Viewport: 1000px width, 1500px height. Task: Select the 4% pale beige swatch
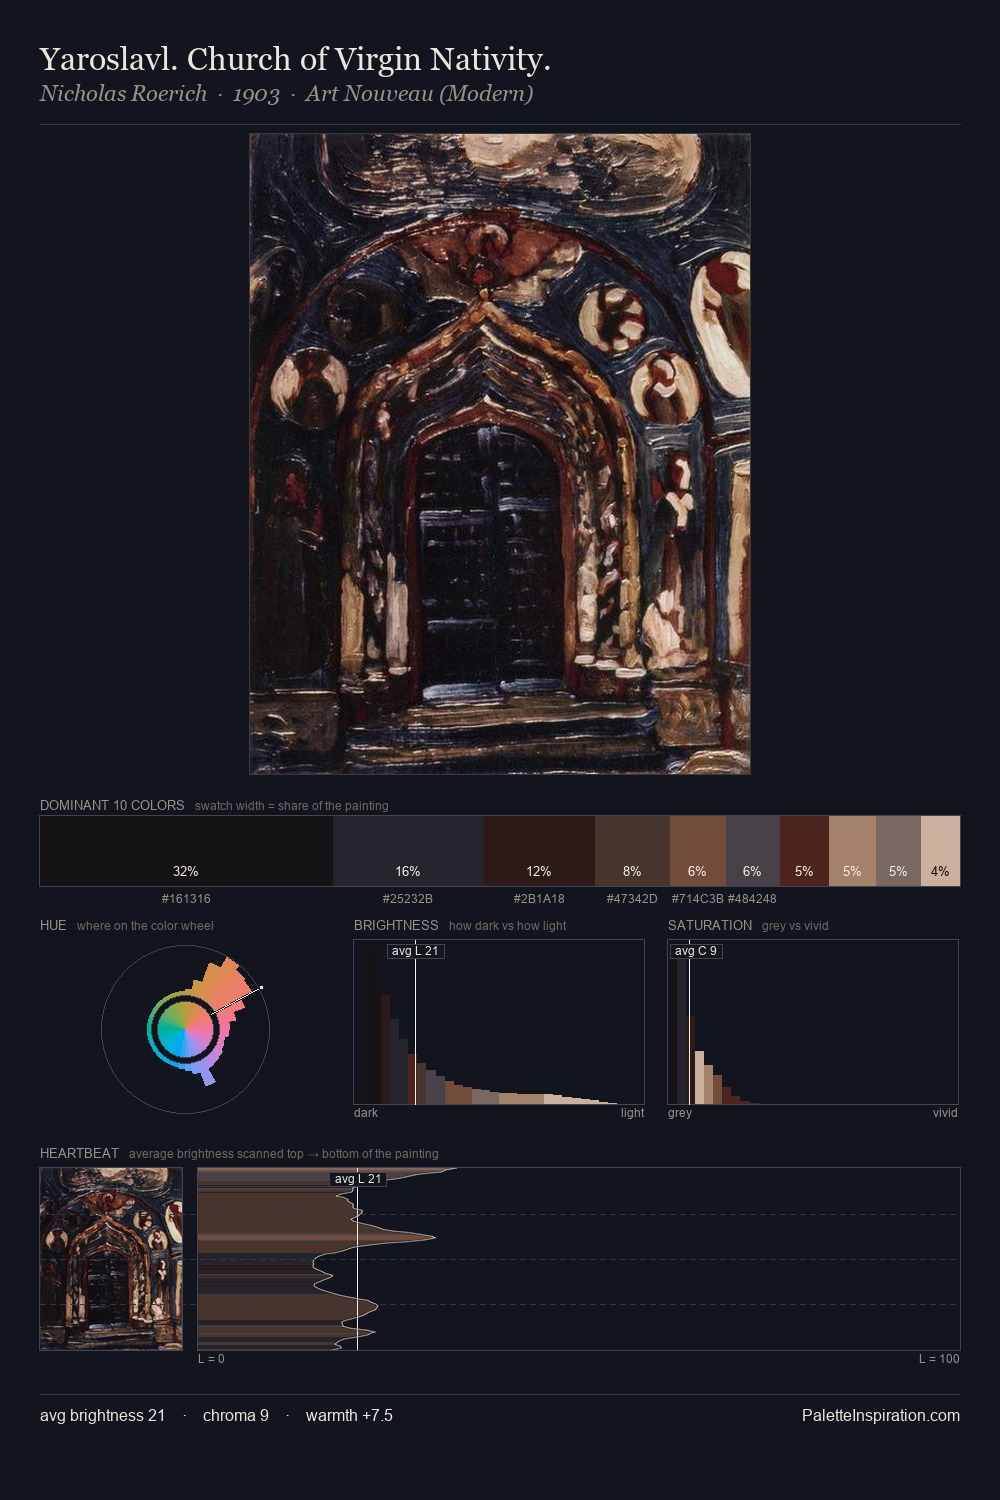[x=940, y=851]
